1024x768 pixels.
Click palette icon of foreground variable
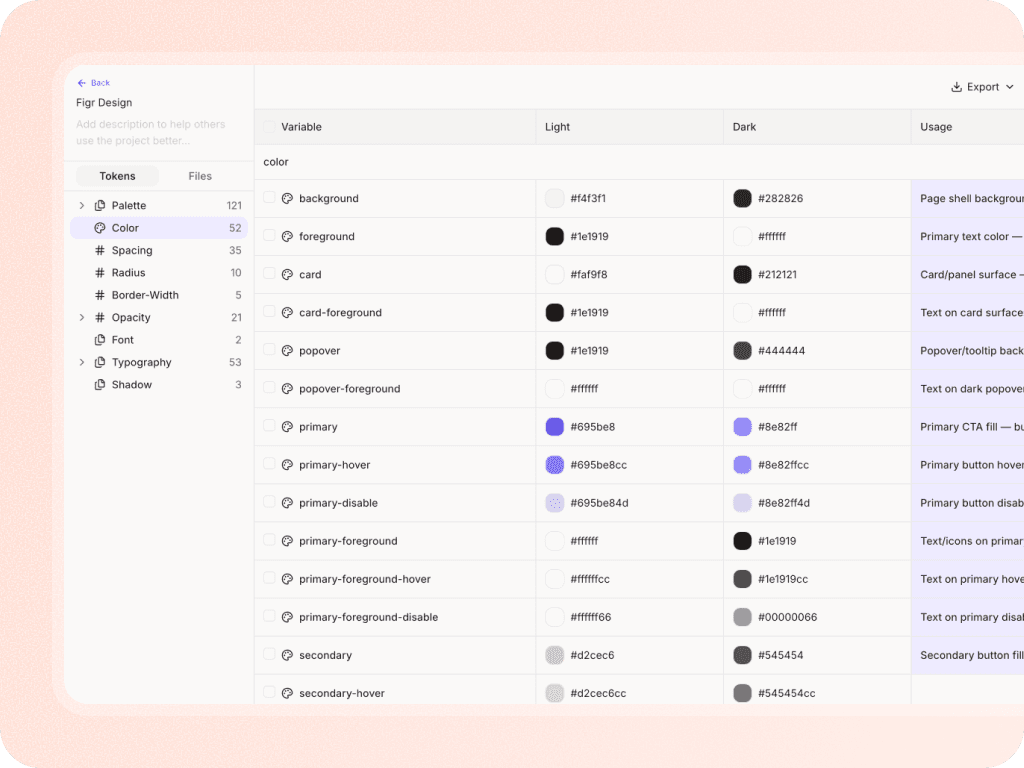(x=287, y=236)
